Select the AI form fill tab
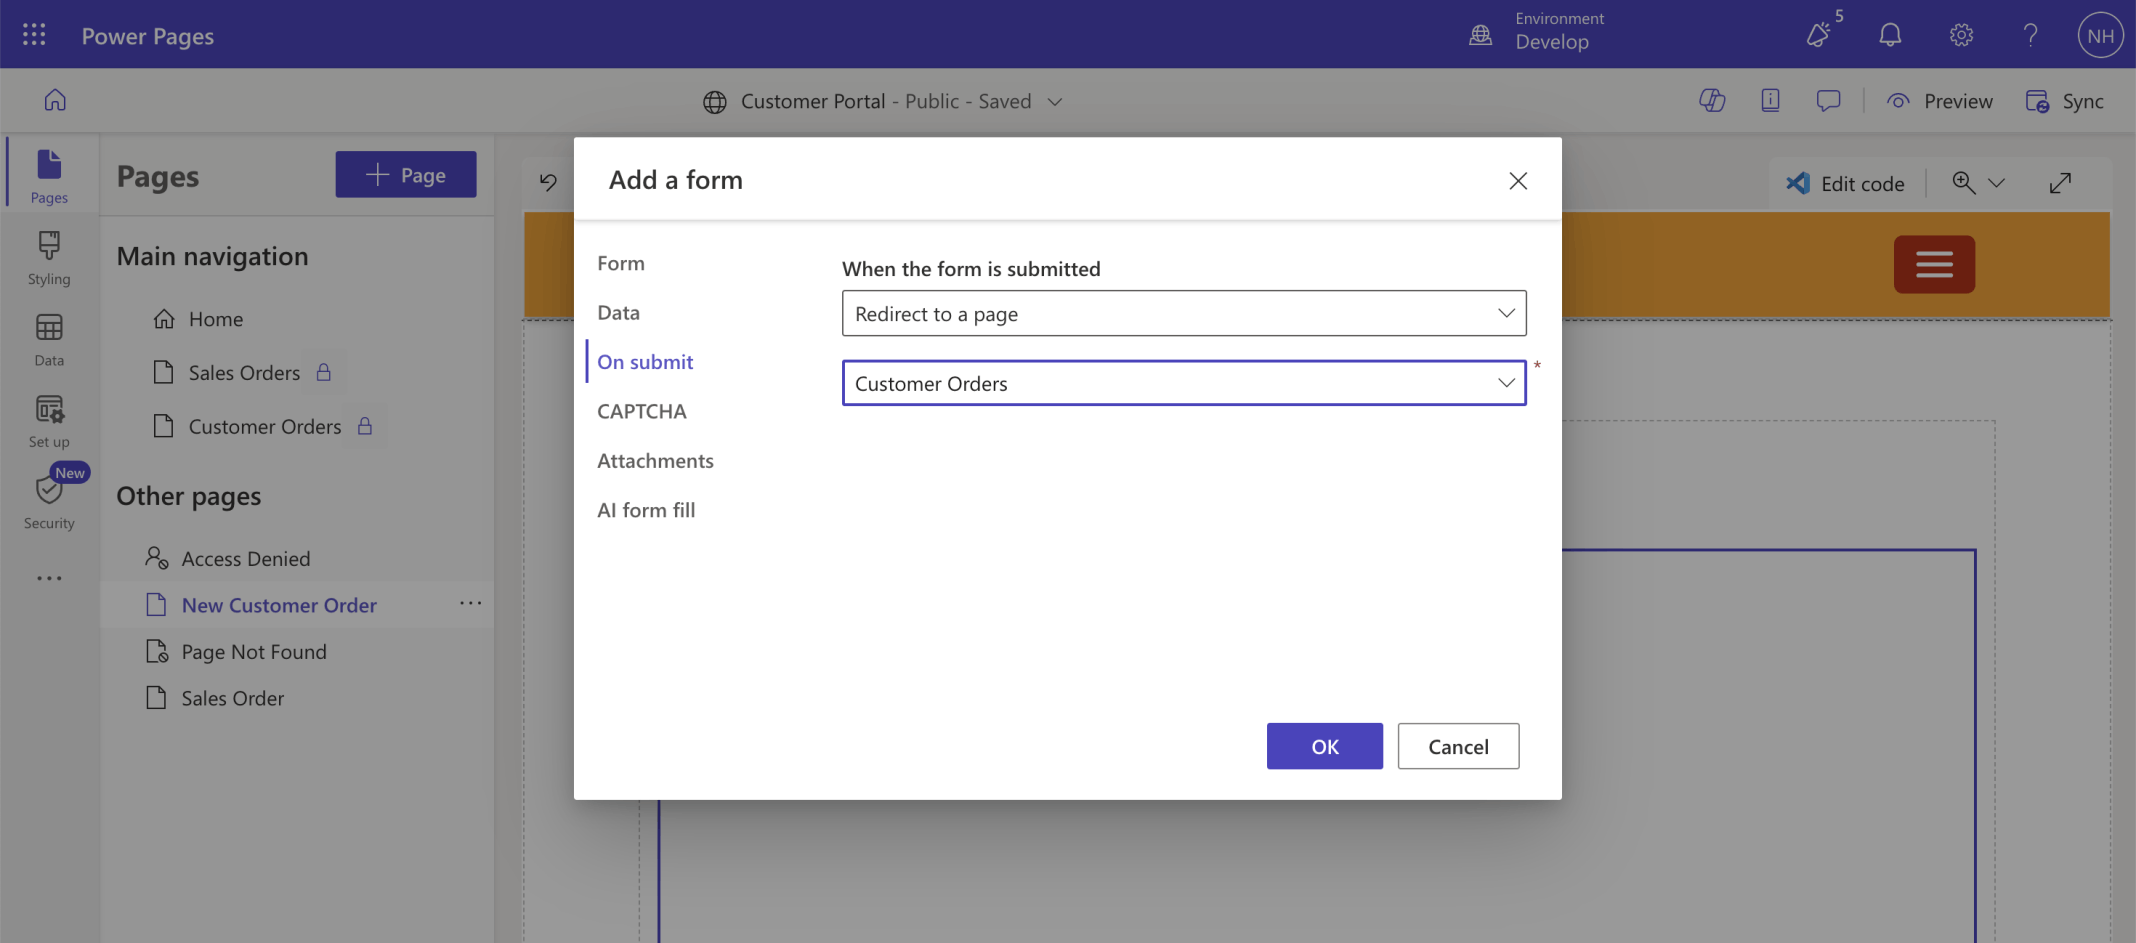This screenshot has width=2136, height=943. (646, 510)
